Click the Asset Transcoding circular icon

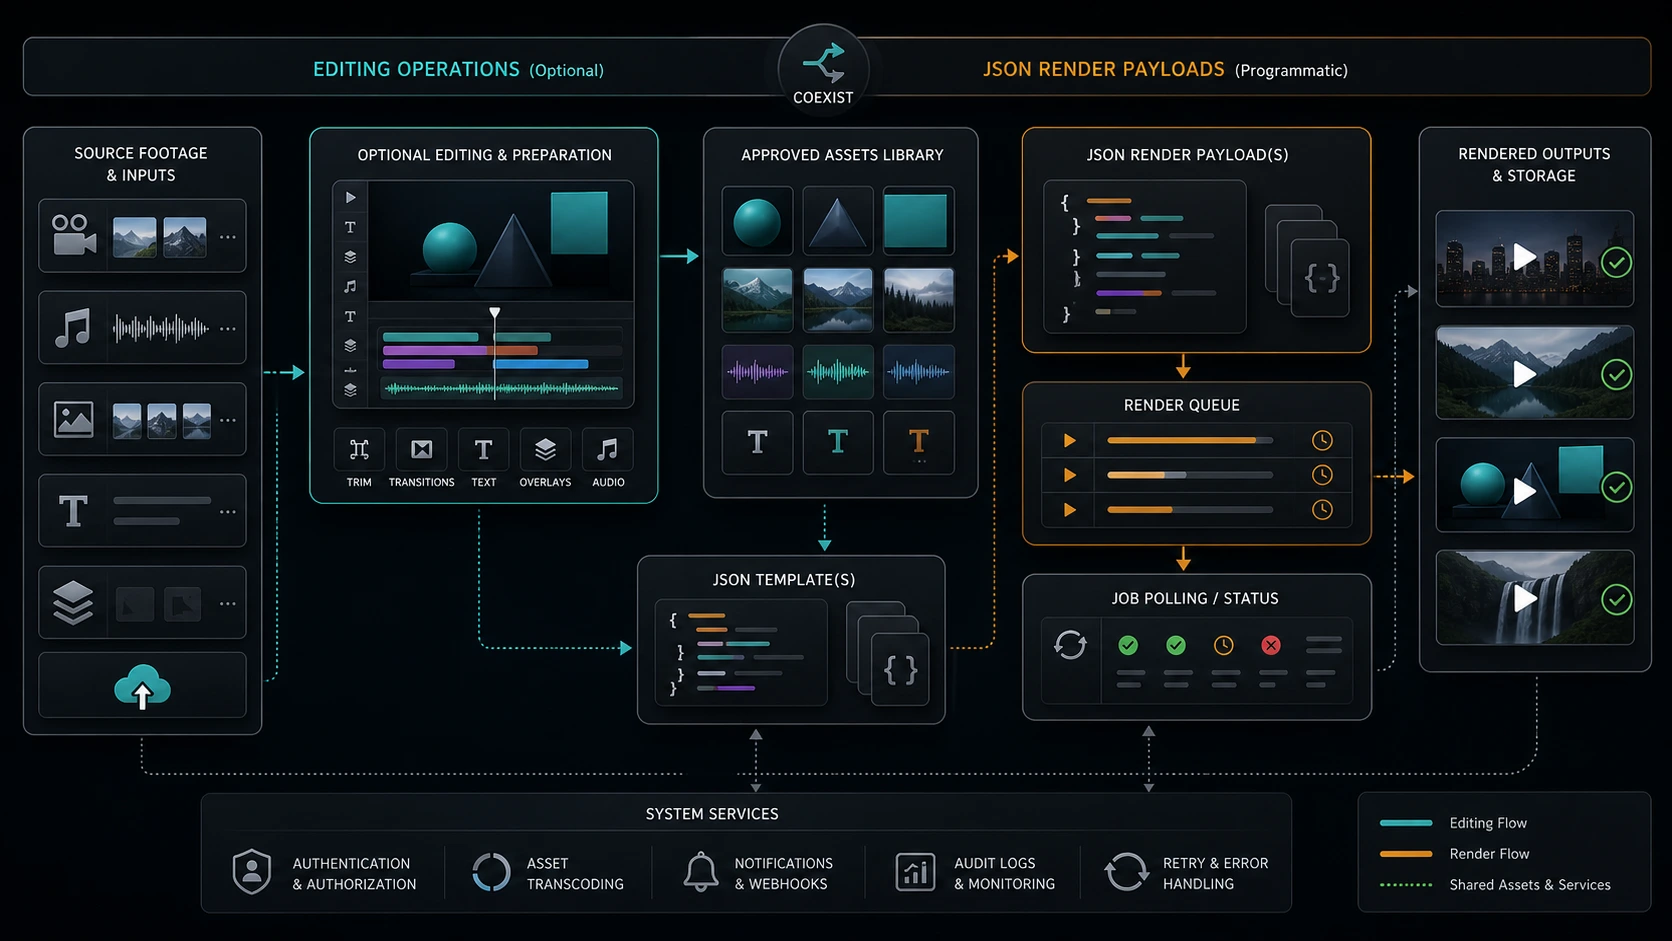click(x=491, y=872)
